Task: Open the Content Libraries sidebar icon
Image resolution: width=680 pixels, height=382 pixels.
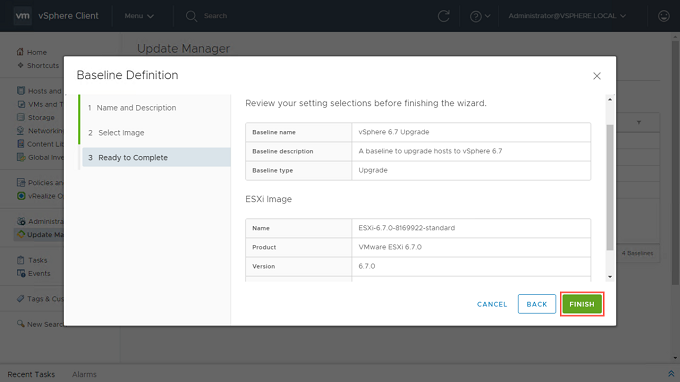Action: click(21, 144)
